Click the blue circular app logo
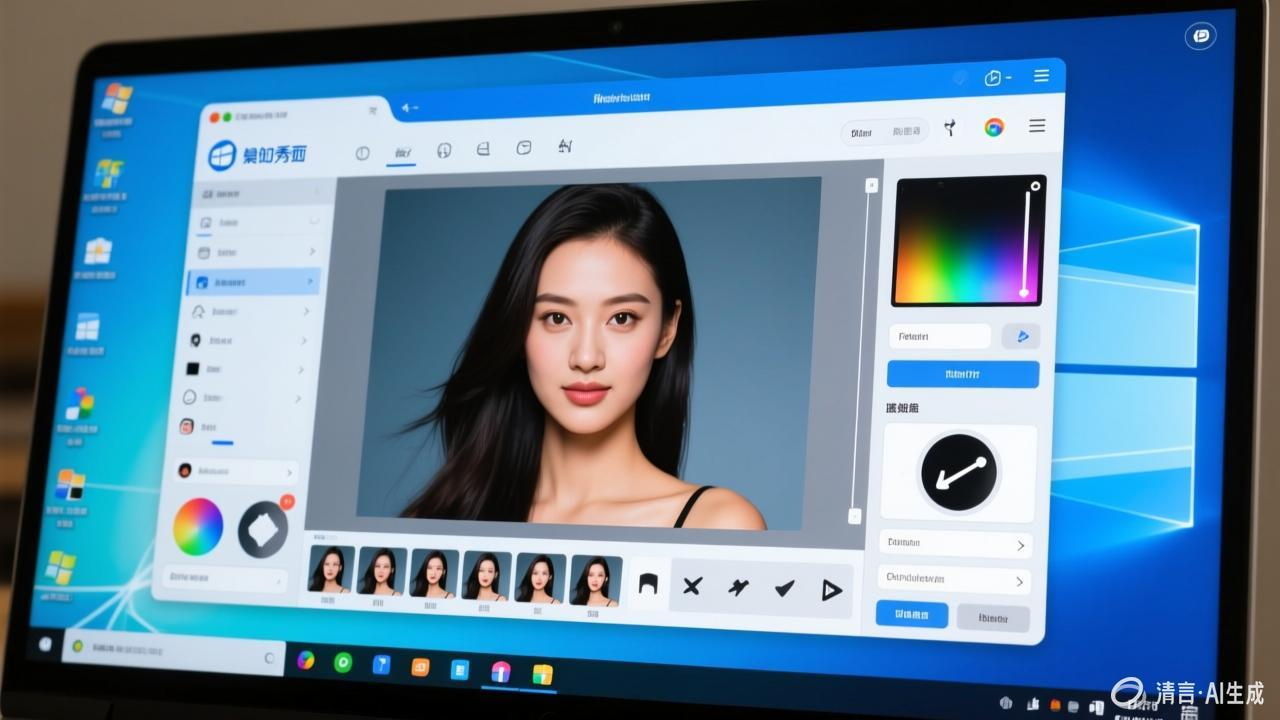 click(222, 155)
